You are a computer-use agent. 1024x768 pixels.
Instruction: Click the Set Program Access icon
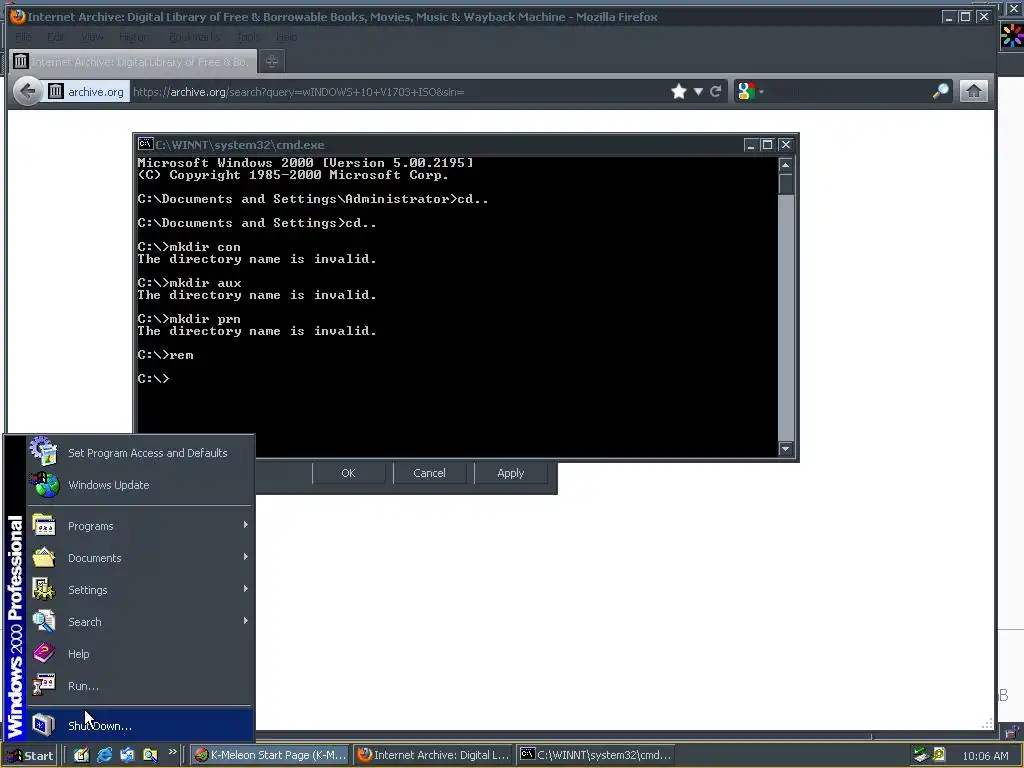(x=44, y=451)
